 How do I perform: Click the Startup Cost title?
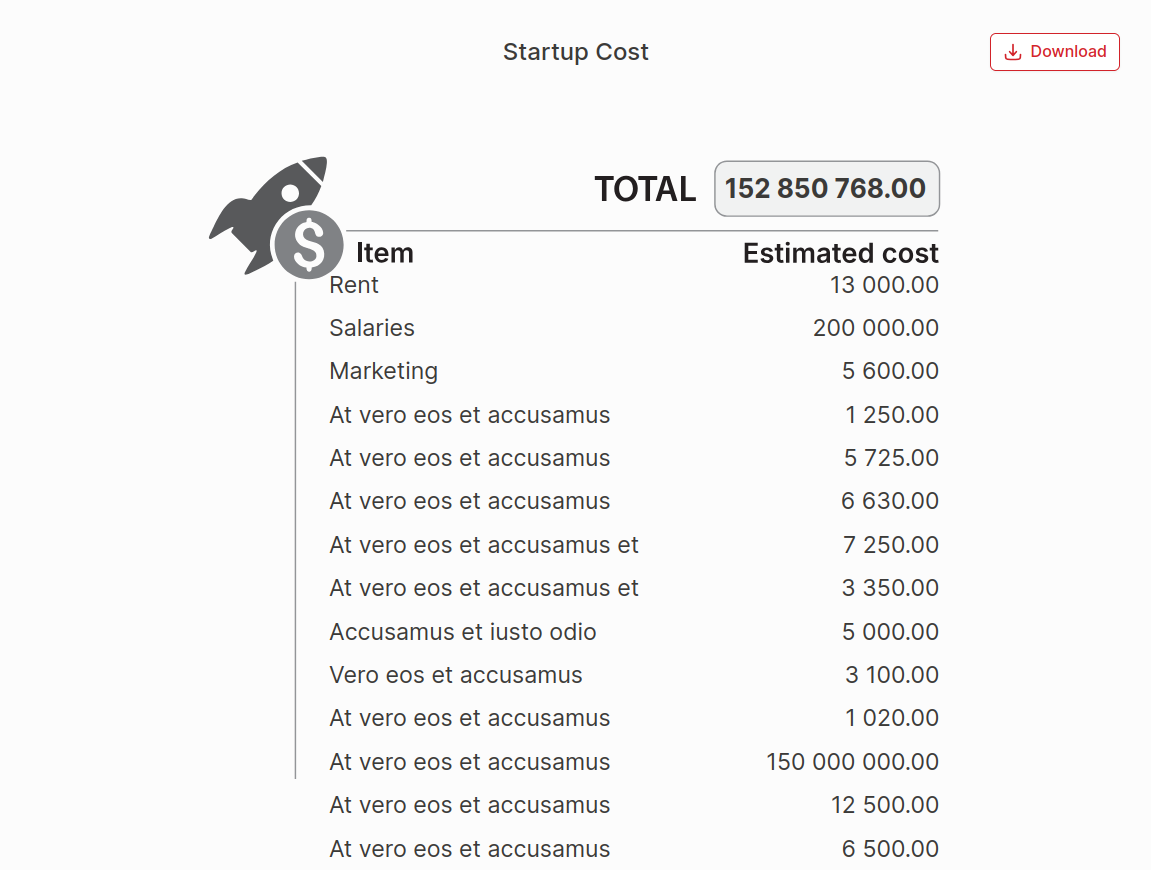click(x=576, y=51)
